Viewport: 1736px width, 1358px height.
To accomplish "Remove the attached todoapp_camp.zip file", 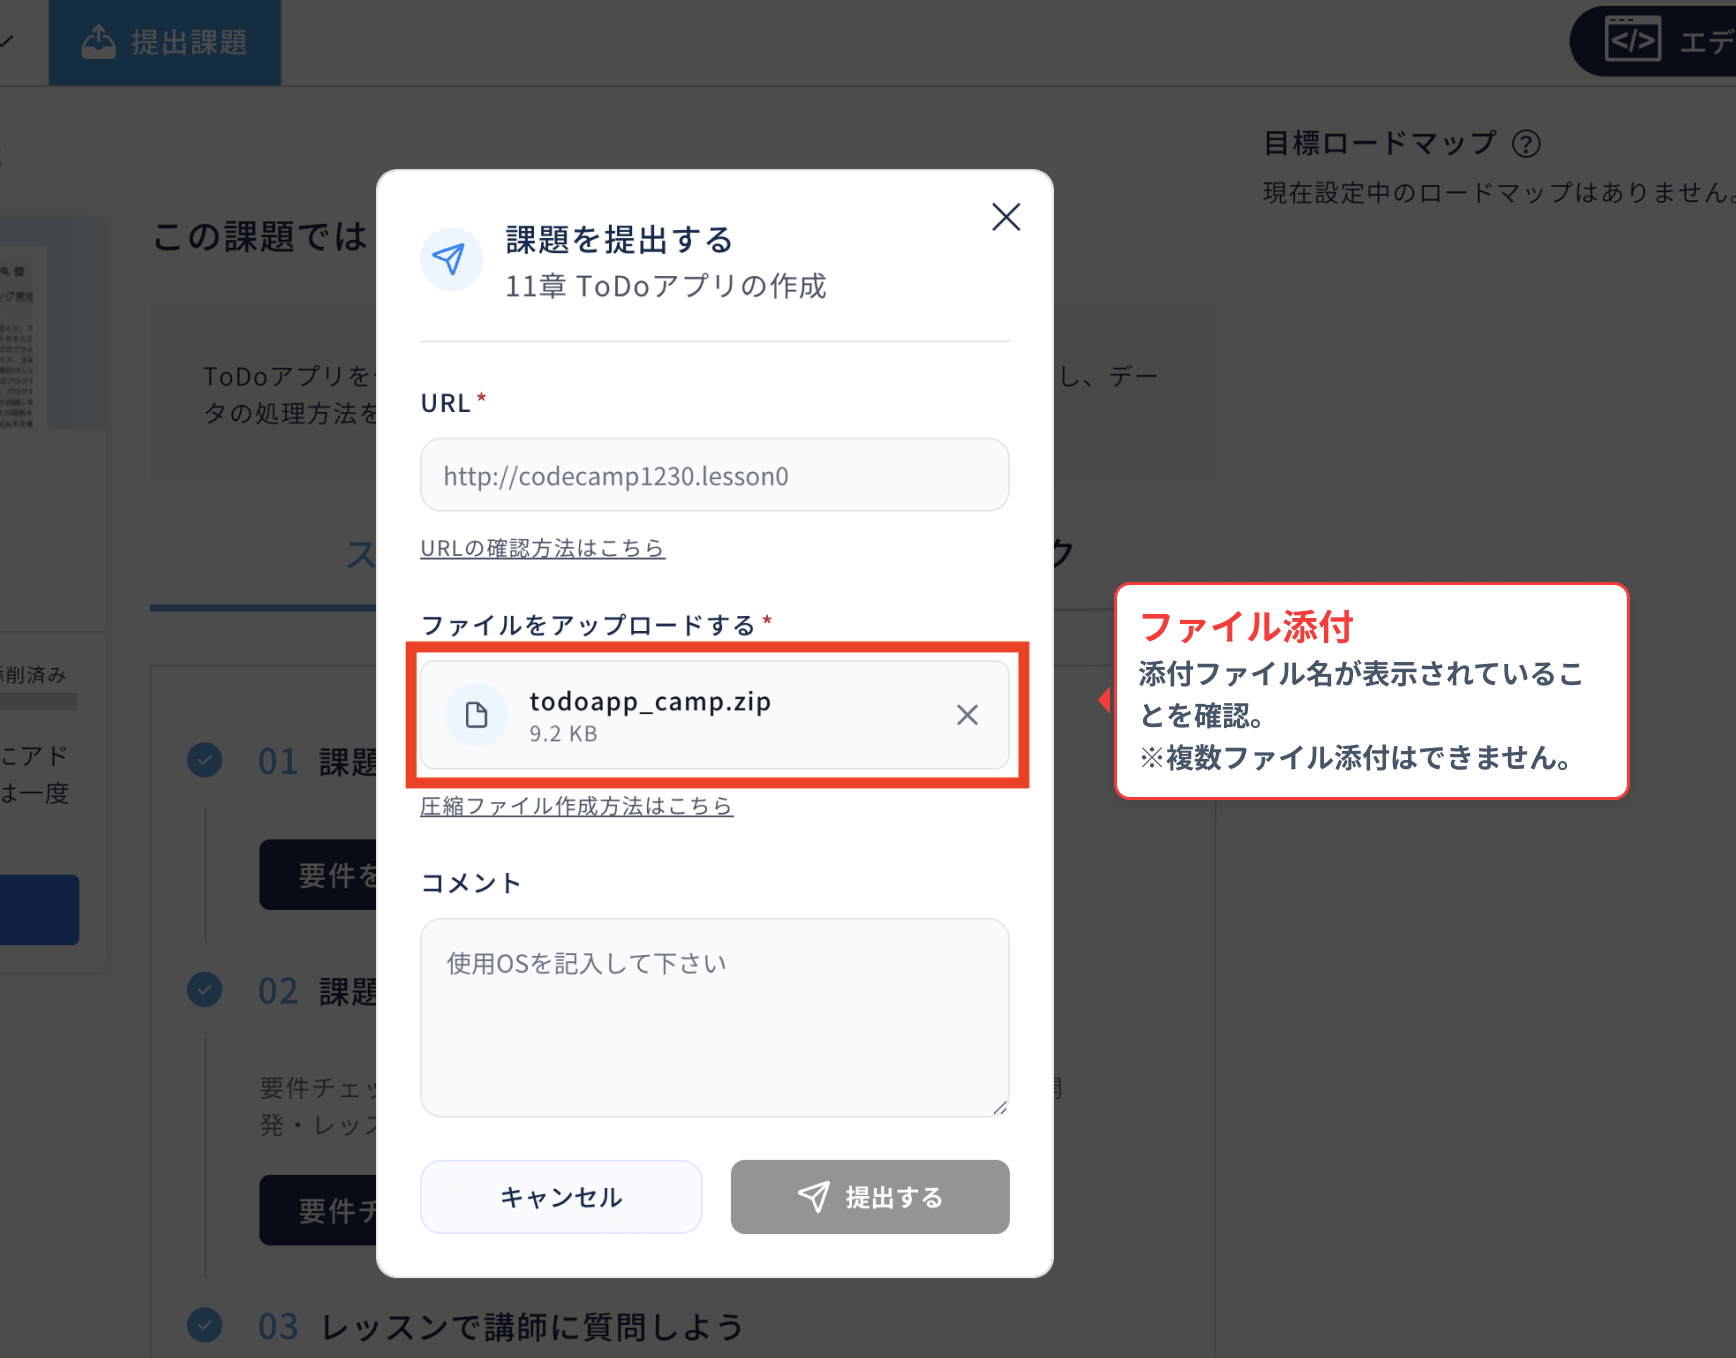I will pos(967,715).
